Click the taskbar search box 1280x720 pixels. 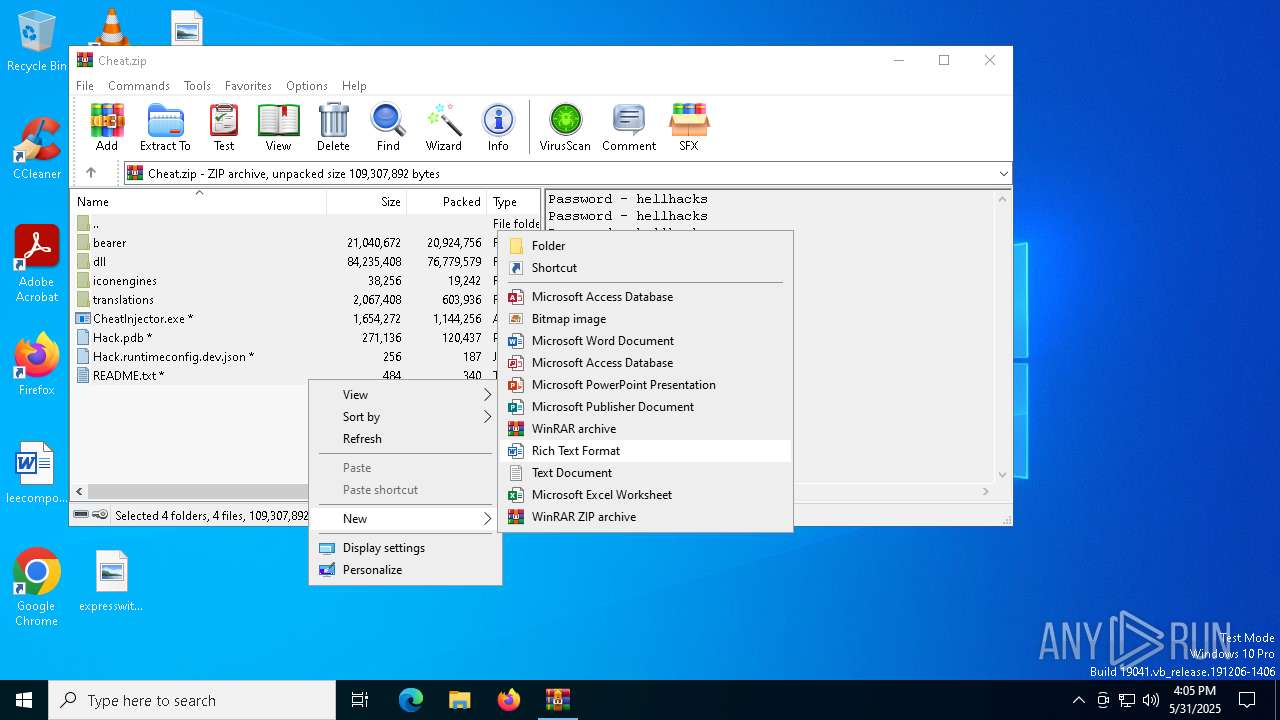click(192, 700)
